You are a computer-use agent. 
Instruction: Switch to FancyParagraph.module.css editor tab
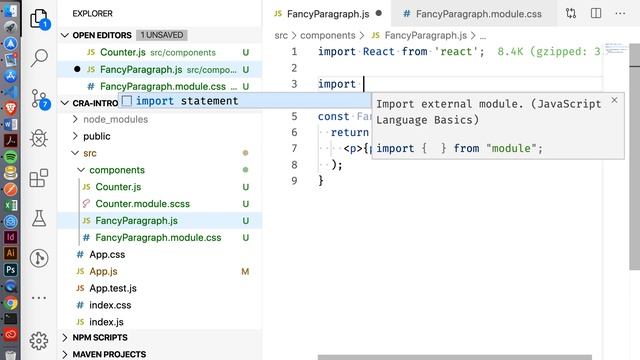point(473,14)
